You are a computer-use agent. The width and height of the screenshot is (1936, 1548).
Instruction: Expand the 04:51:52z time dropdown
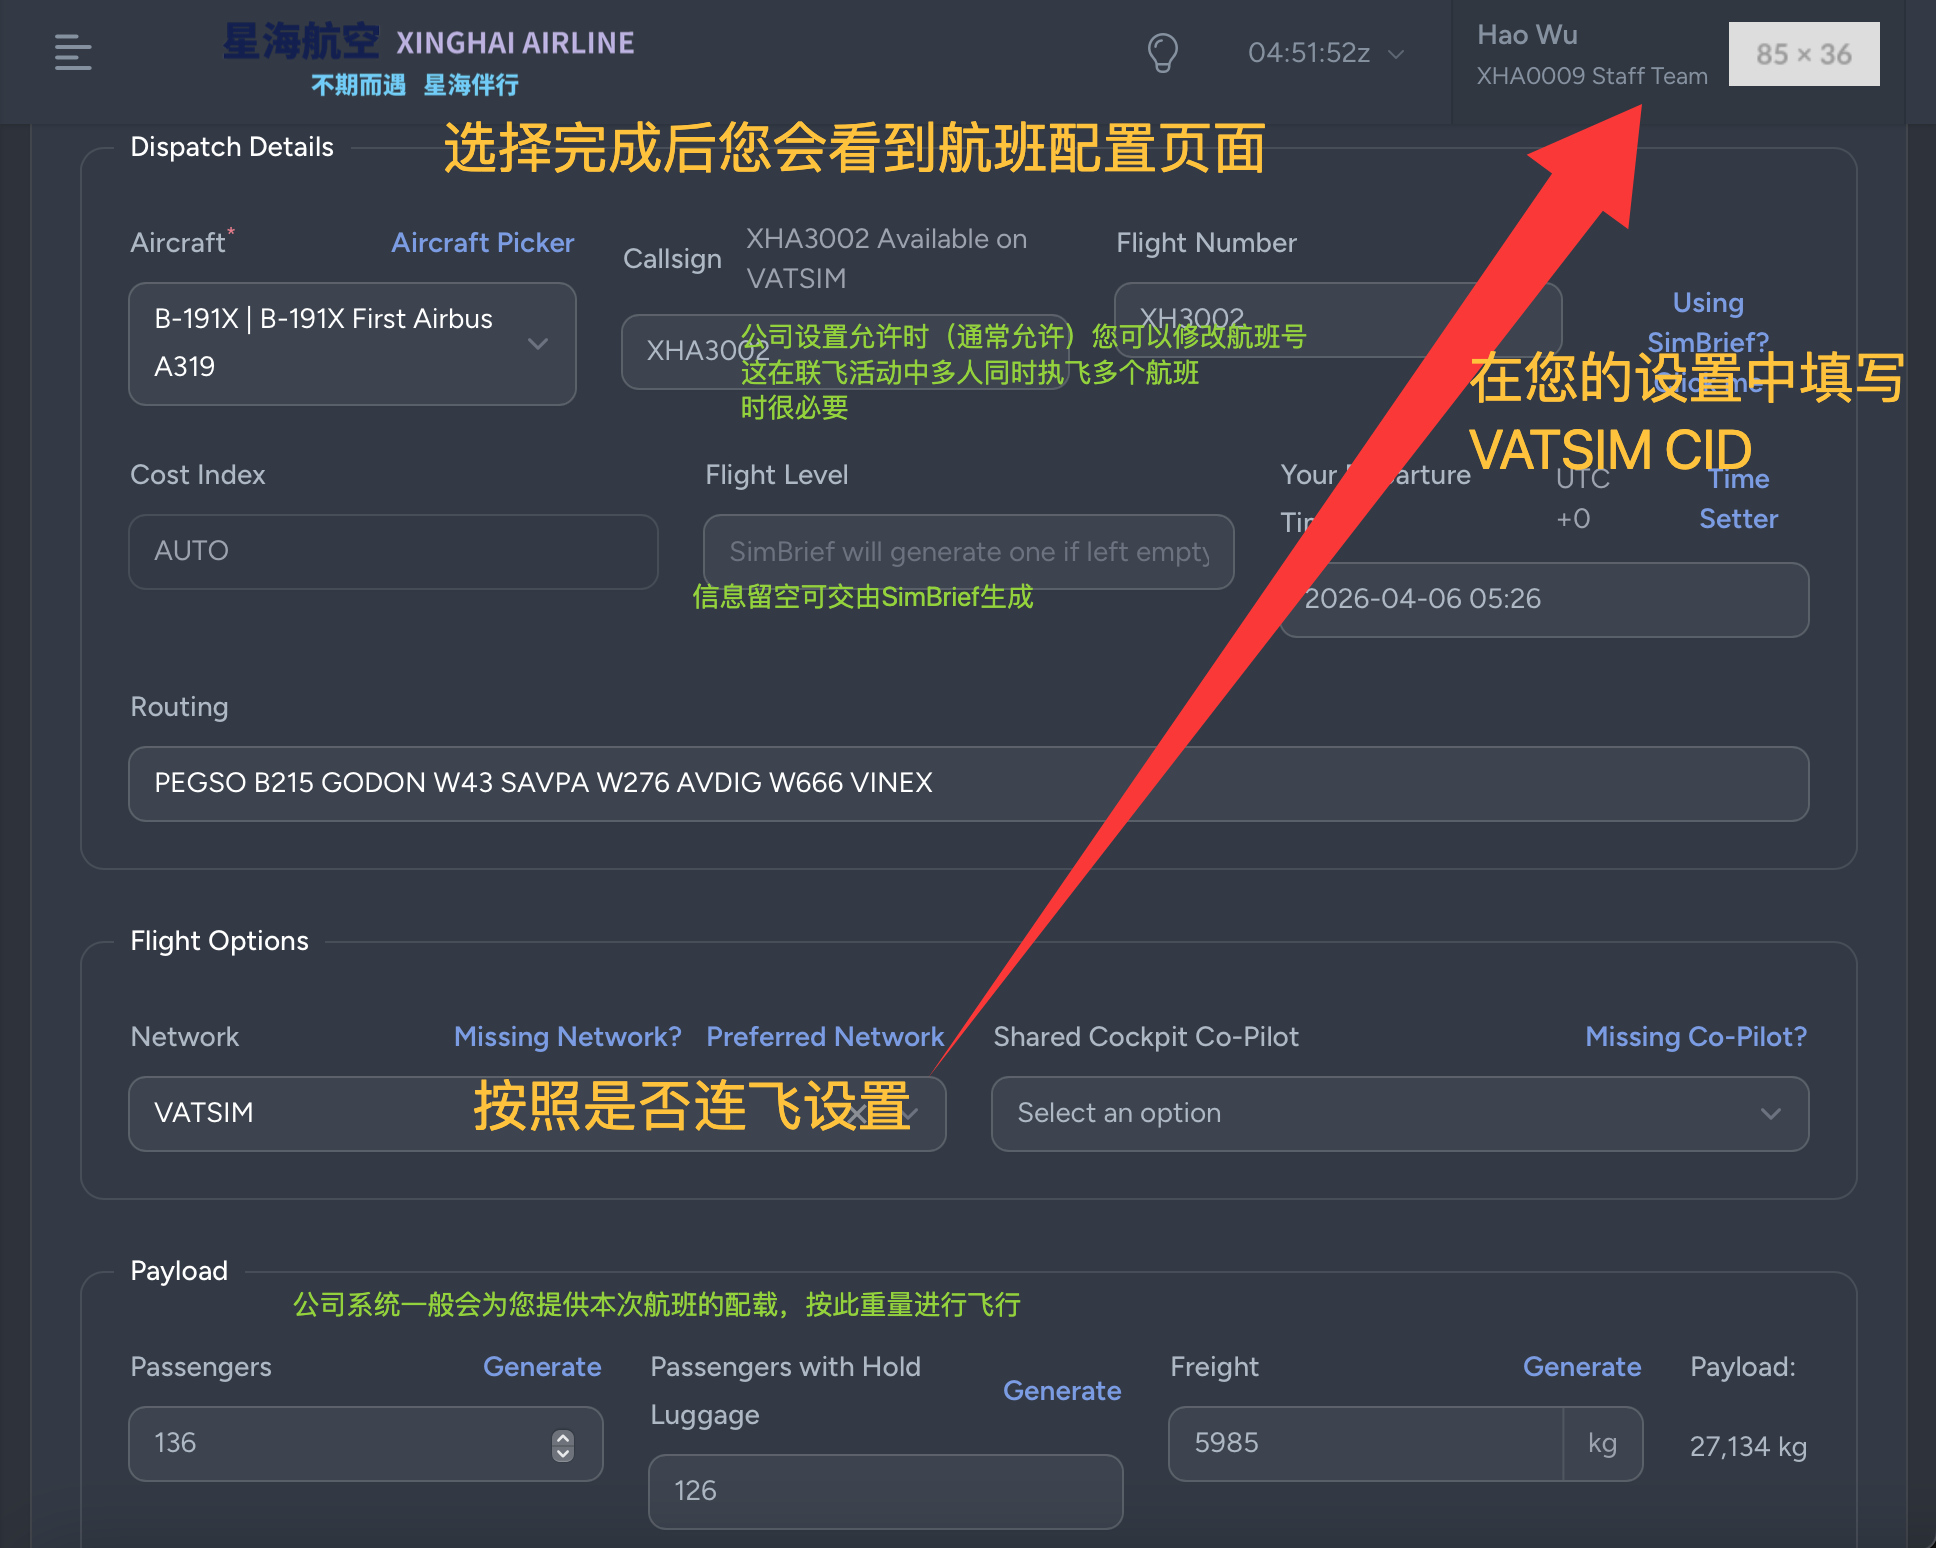point(1326,53)
